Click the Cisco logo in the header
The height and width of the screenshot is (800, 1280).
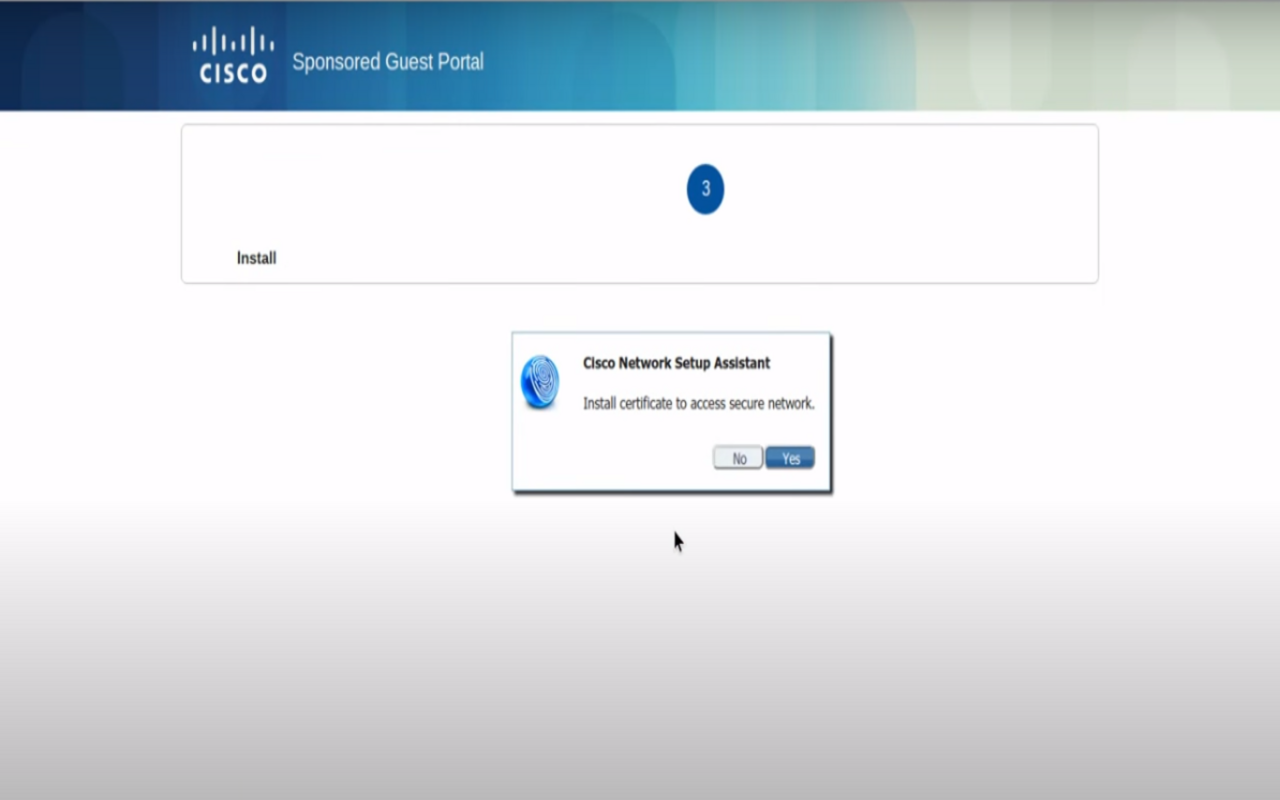pyautogui.click(x=233, y=56)
